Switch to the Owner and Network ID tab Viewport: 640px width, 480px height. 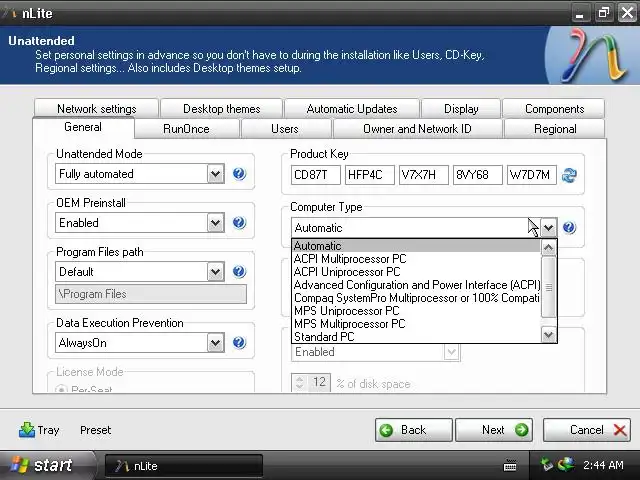click(417, 129)
